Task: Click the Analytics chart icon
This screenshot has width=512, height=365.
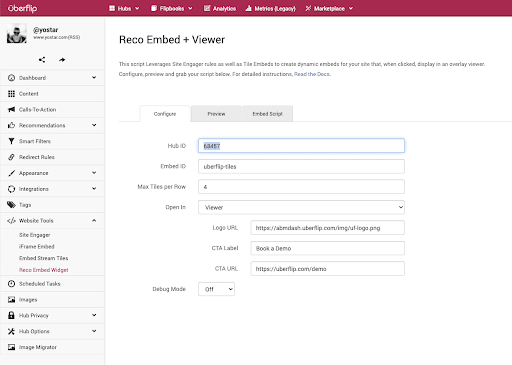Action: (x=207, y=8)
